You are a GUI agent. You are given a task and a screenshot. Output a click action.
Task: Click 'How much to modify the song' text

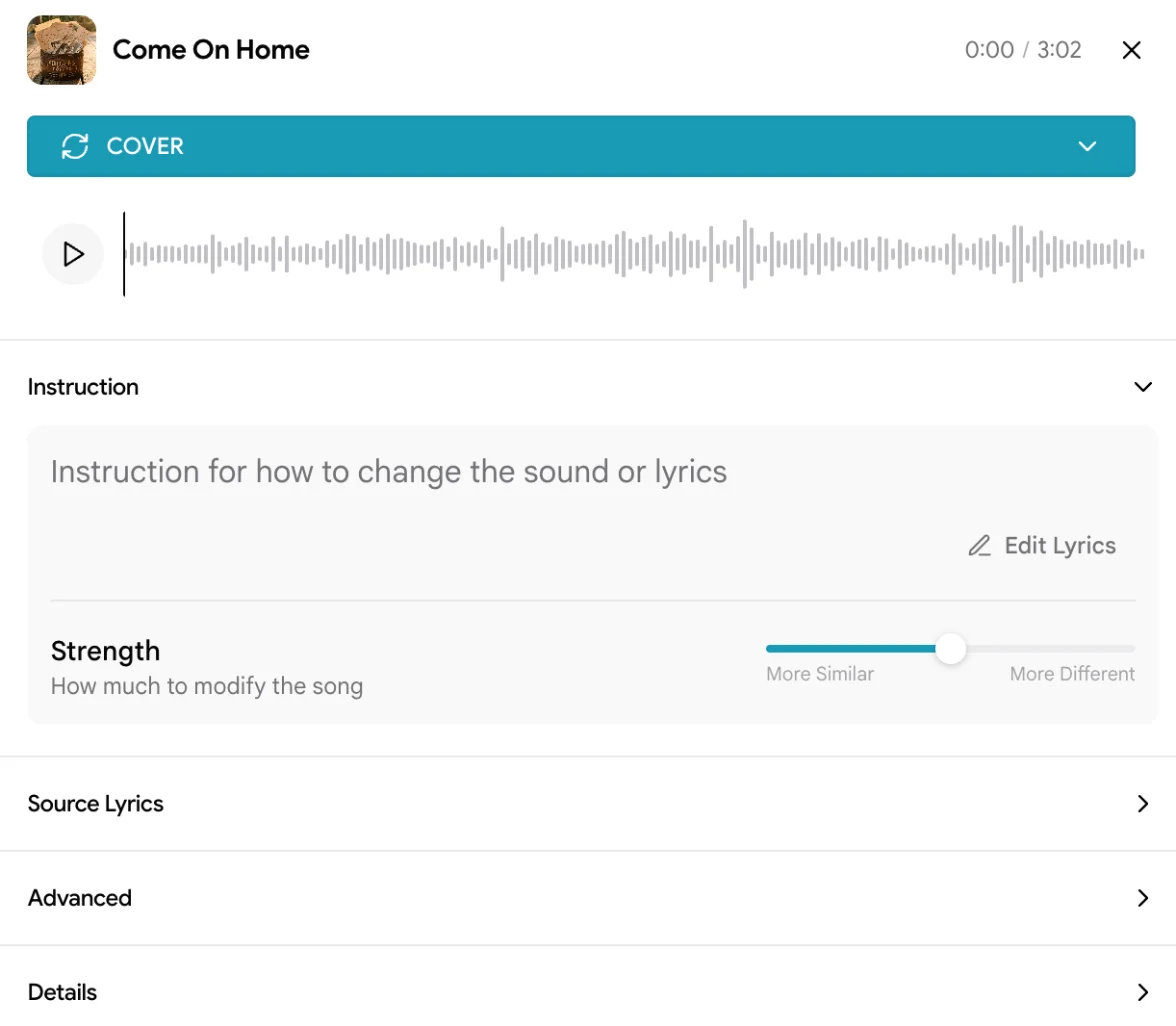207,686
